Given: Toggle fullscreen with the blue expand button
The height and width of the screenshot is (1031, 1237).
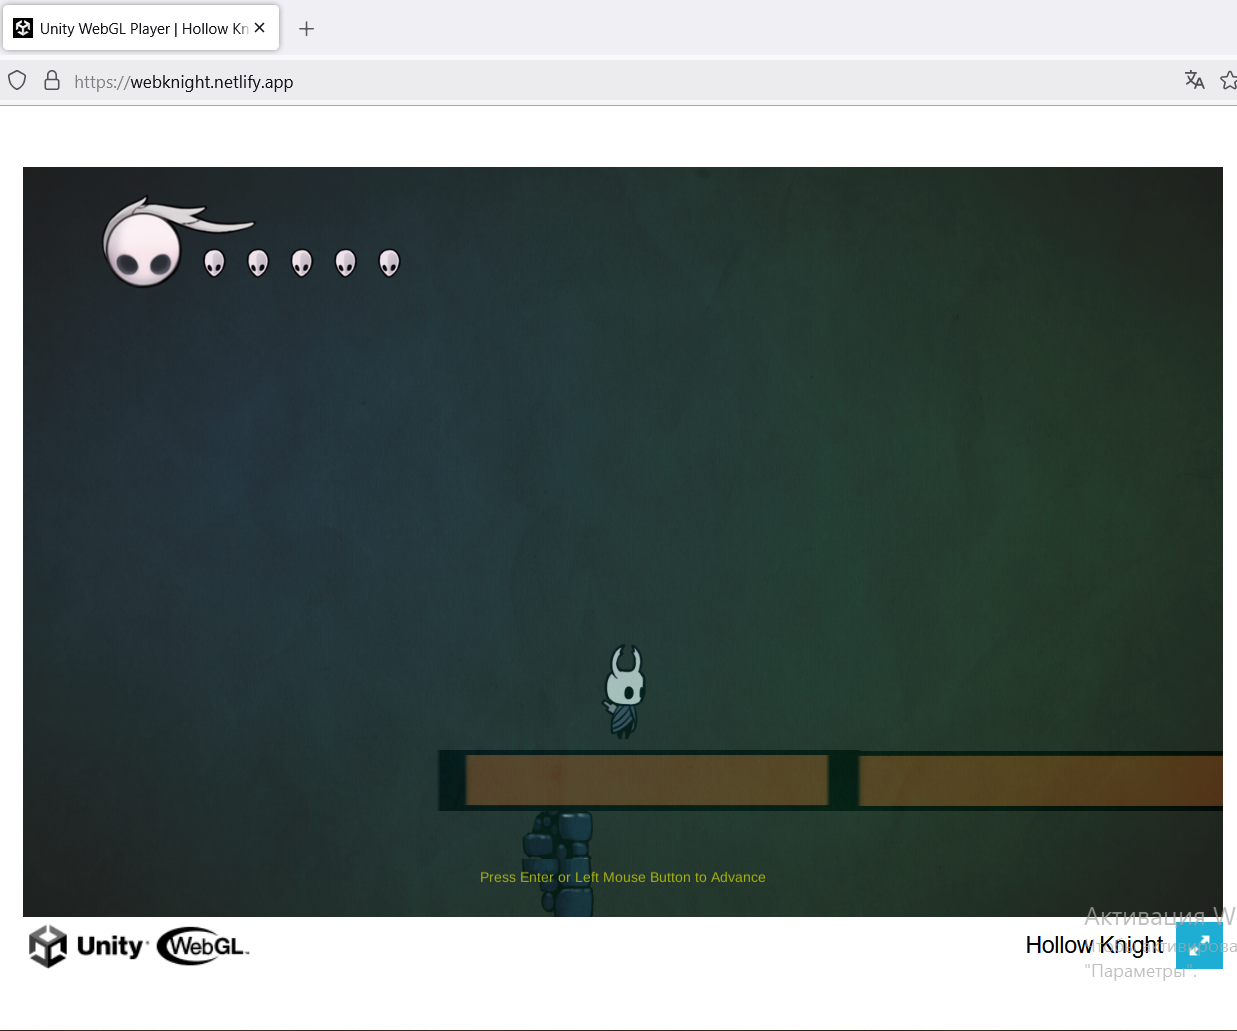Looking at the screenshot, I should tap(1199, 945).
